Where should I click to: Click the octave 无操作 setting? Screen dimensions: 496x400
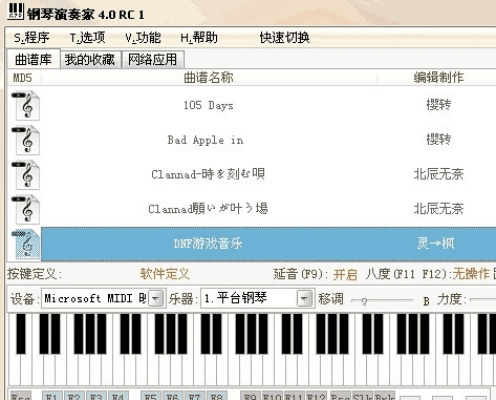point(471,274)
